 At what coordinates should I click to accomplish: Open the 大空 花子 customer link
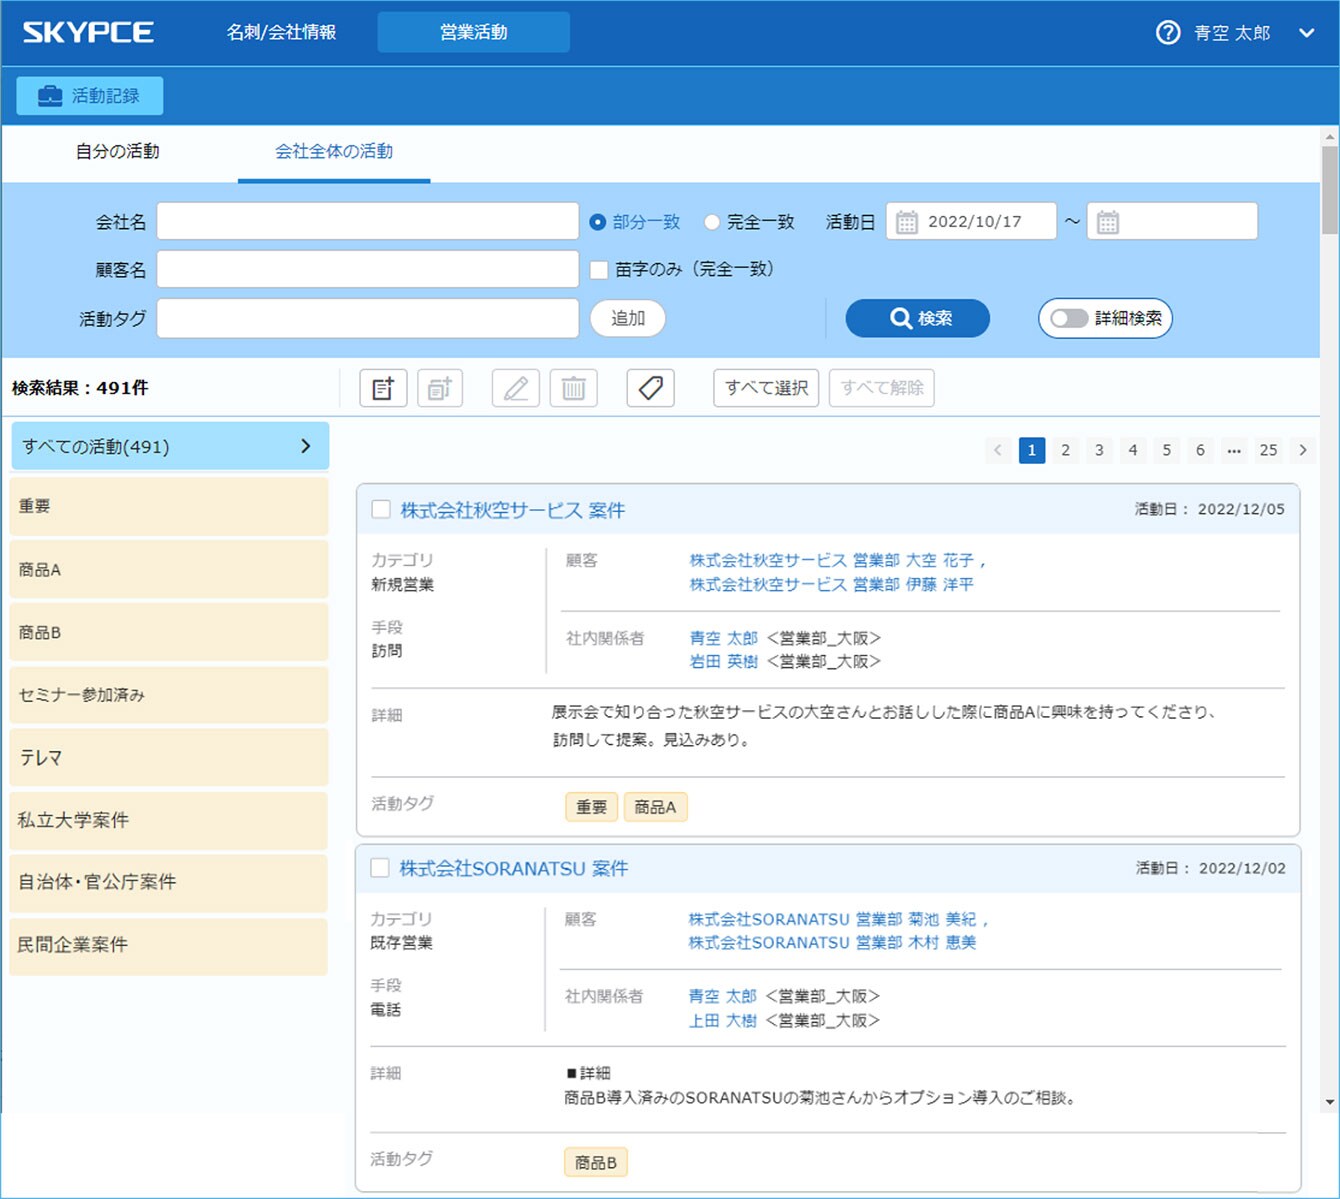[936, 560]
